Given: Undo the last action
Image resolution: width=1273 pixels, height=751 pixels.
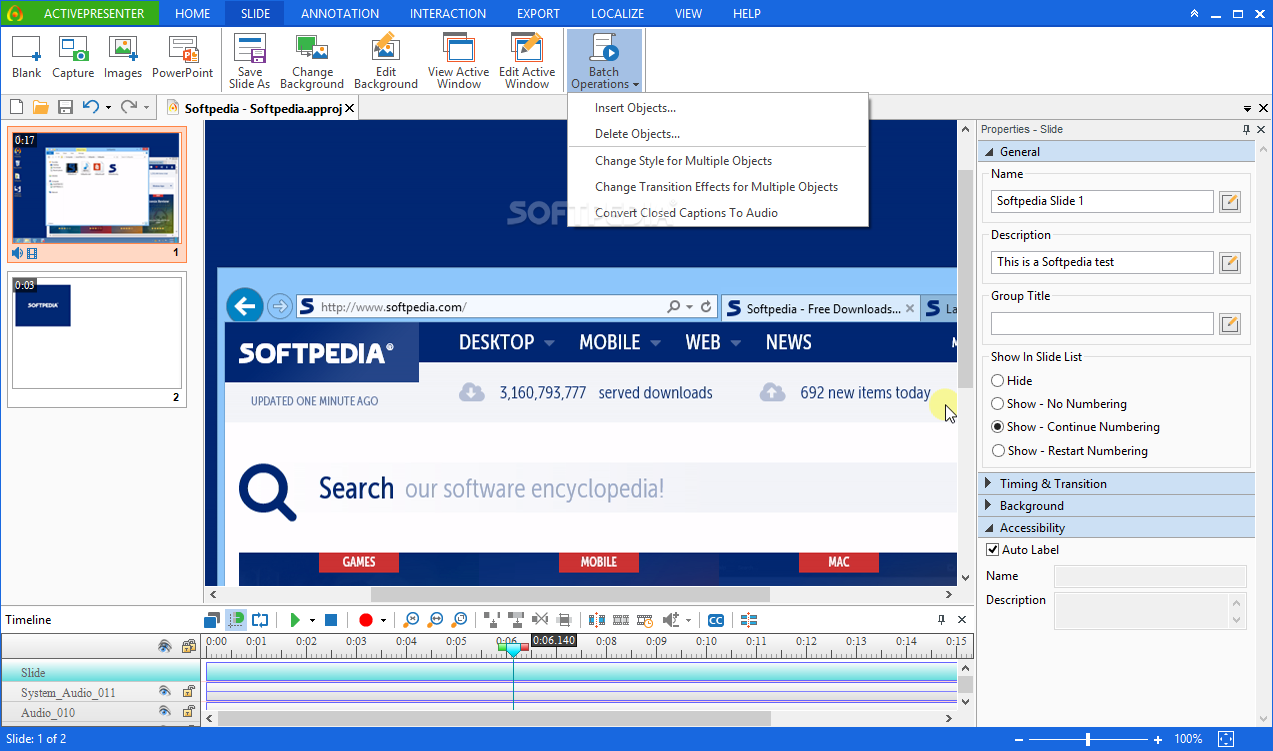Looking at the screenshot, I should pyautogui.click(x=91, y=107).
